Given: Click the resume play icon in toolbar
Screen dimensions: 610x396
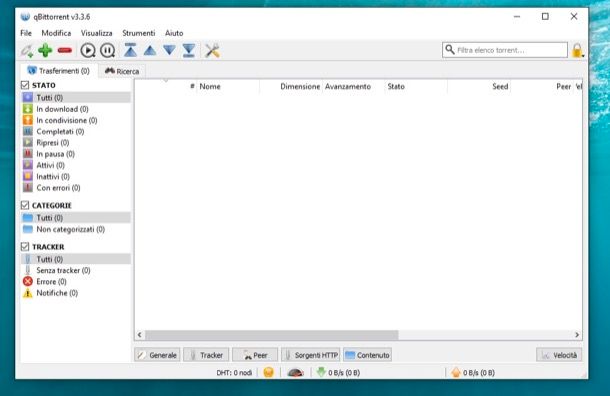Looking at the screenshot, I should pyautogui.click(x=88, y=51).
